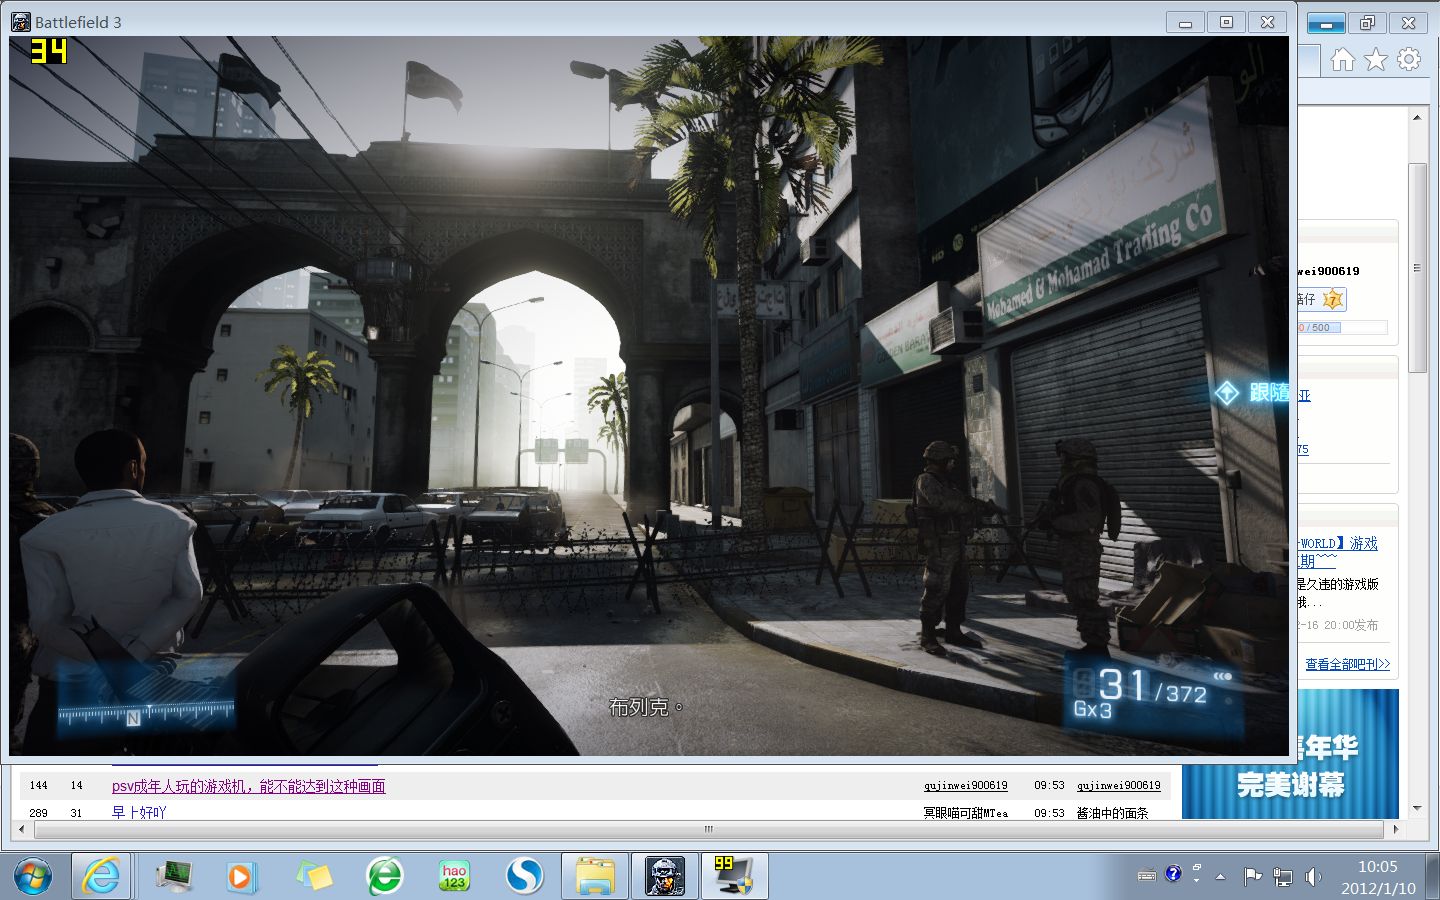Click the yellow 34 FPS counter
The height and width of the screenshot is (900, 1440).
[x=48, y=51]
